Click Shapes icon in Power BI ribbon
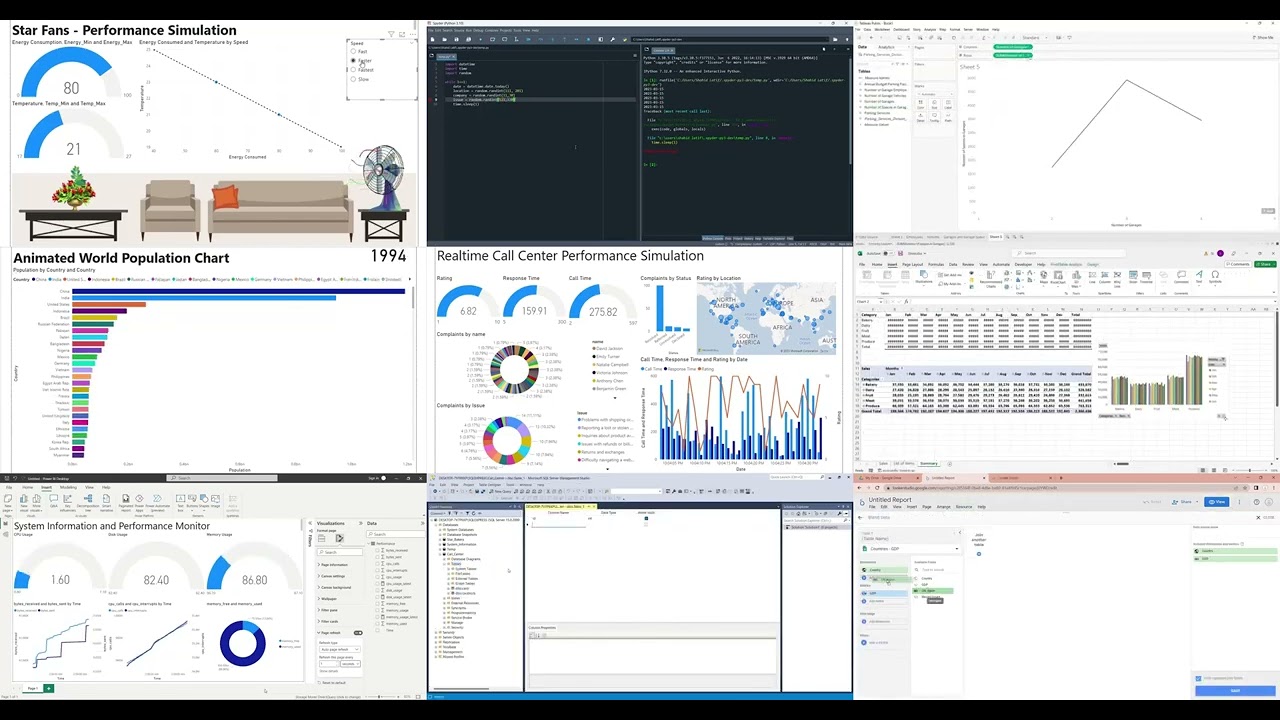 pos(204,500)
